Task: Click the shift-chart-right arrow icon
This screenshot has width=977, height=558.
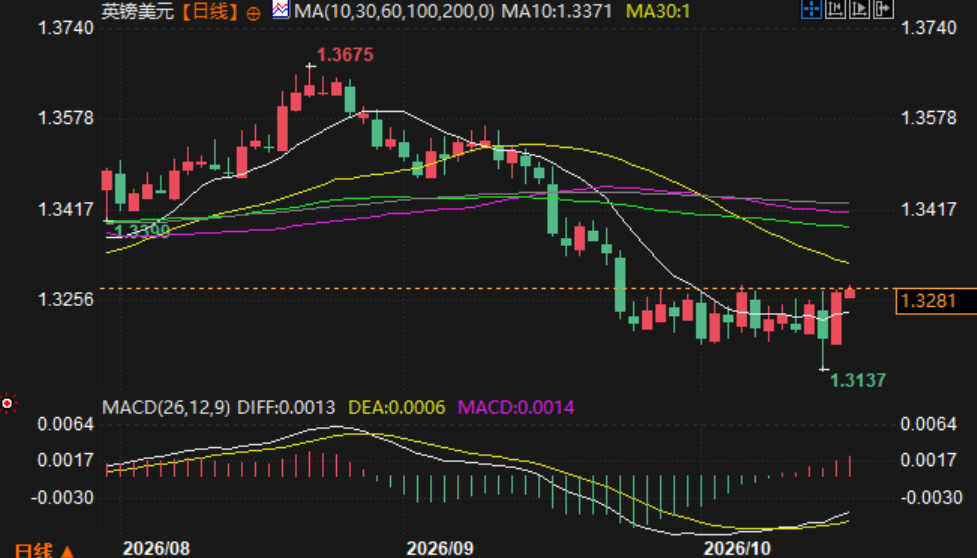Action: click(884, 9)
